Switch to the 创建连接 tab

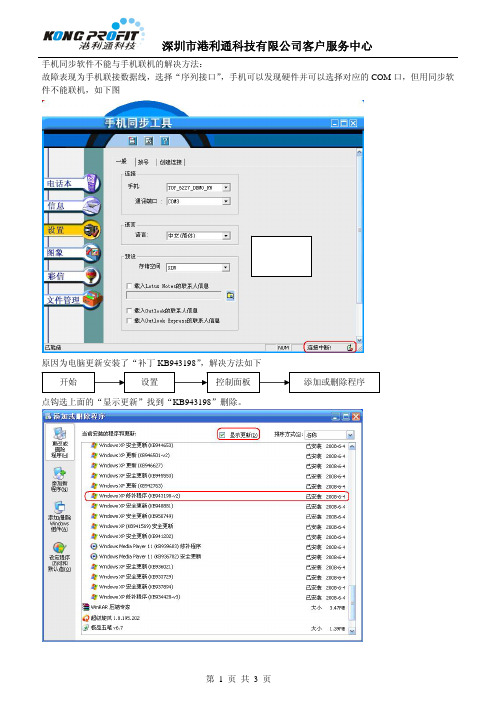[171, 162]
